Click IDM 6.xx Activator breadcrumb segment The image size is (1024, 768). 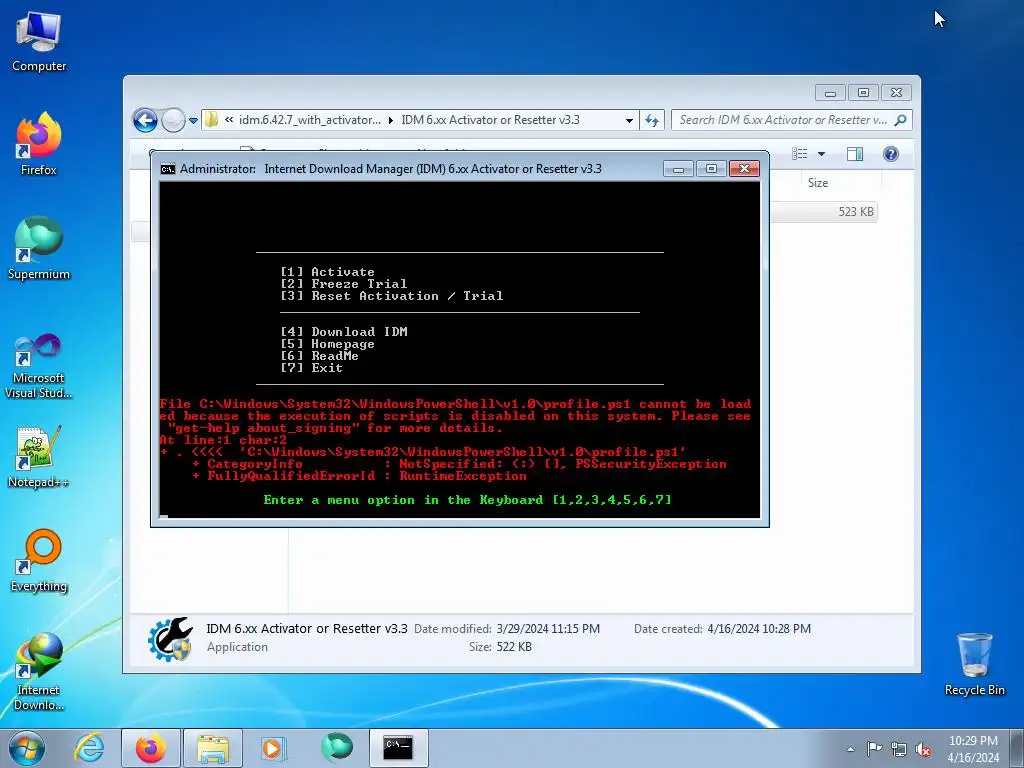point(490,120)
